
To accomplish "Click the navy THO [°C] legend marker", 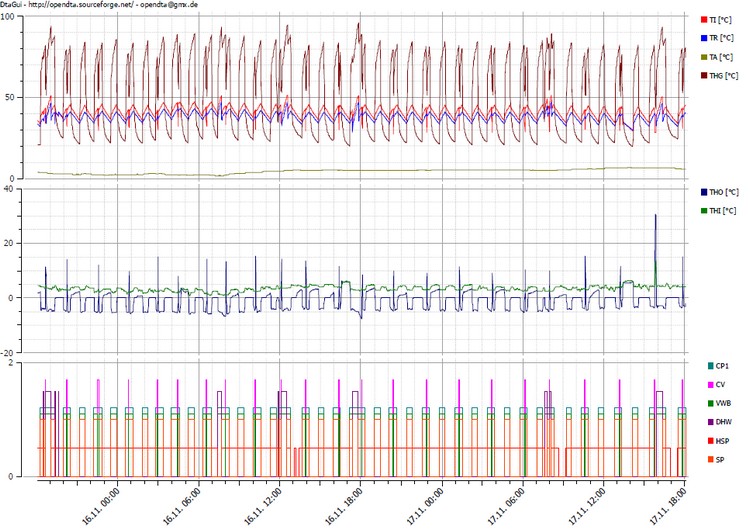I will pos(703,191).
